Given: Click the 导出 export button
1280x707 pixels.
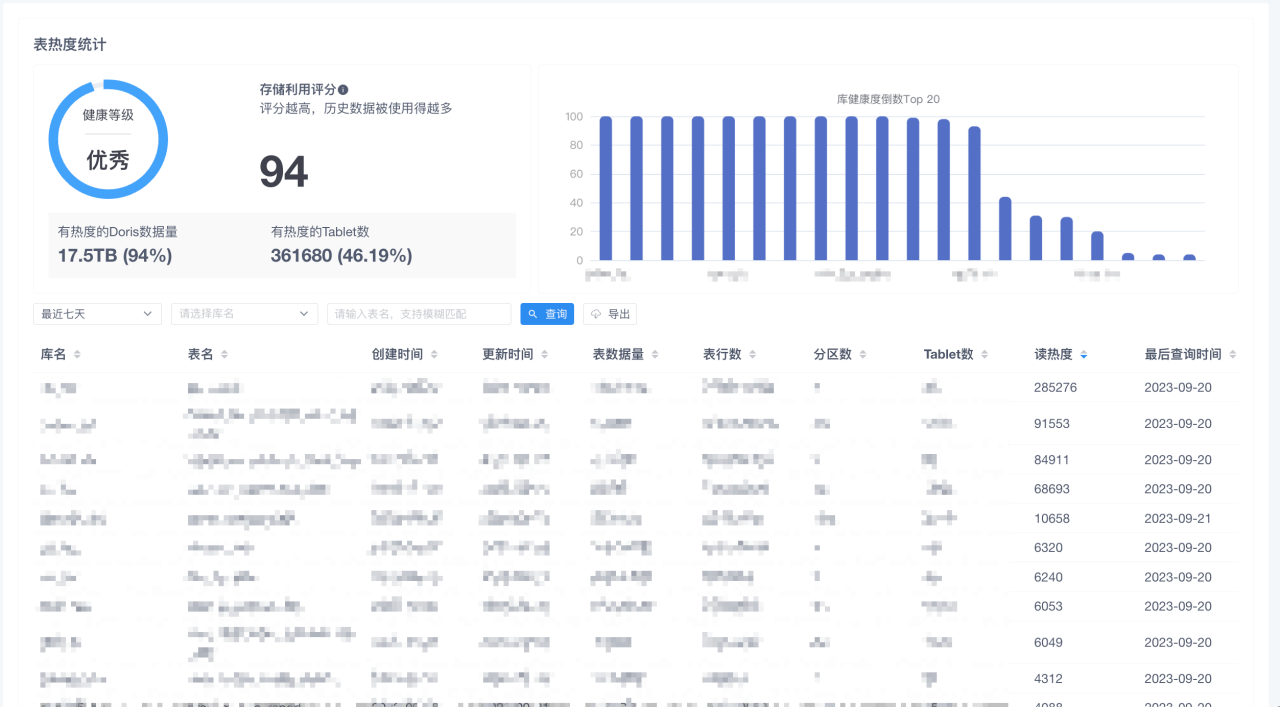Looking at the screenshot, I should pyautogui.click(x=610, y=314).
